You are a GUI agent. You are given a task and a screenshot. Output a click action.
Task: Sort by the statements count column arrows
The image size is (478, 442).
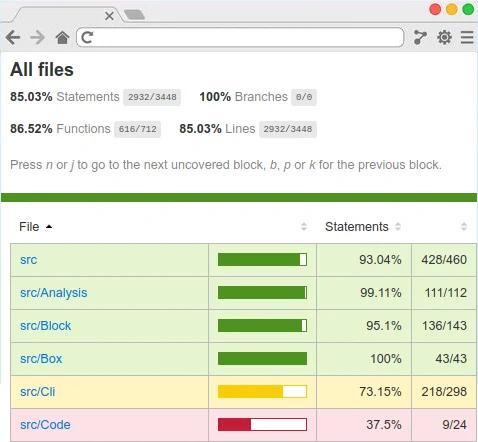pos(464,227)
